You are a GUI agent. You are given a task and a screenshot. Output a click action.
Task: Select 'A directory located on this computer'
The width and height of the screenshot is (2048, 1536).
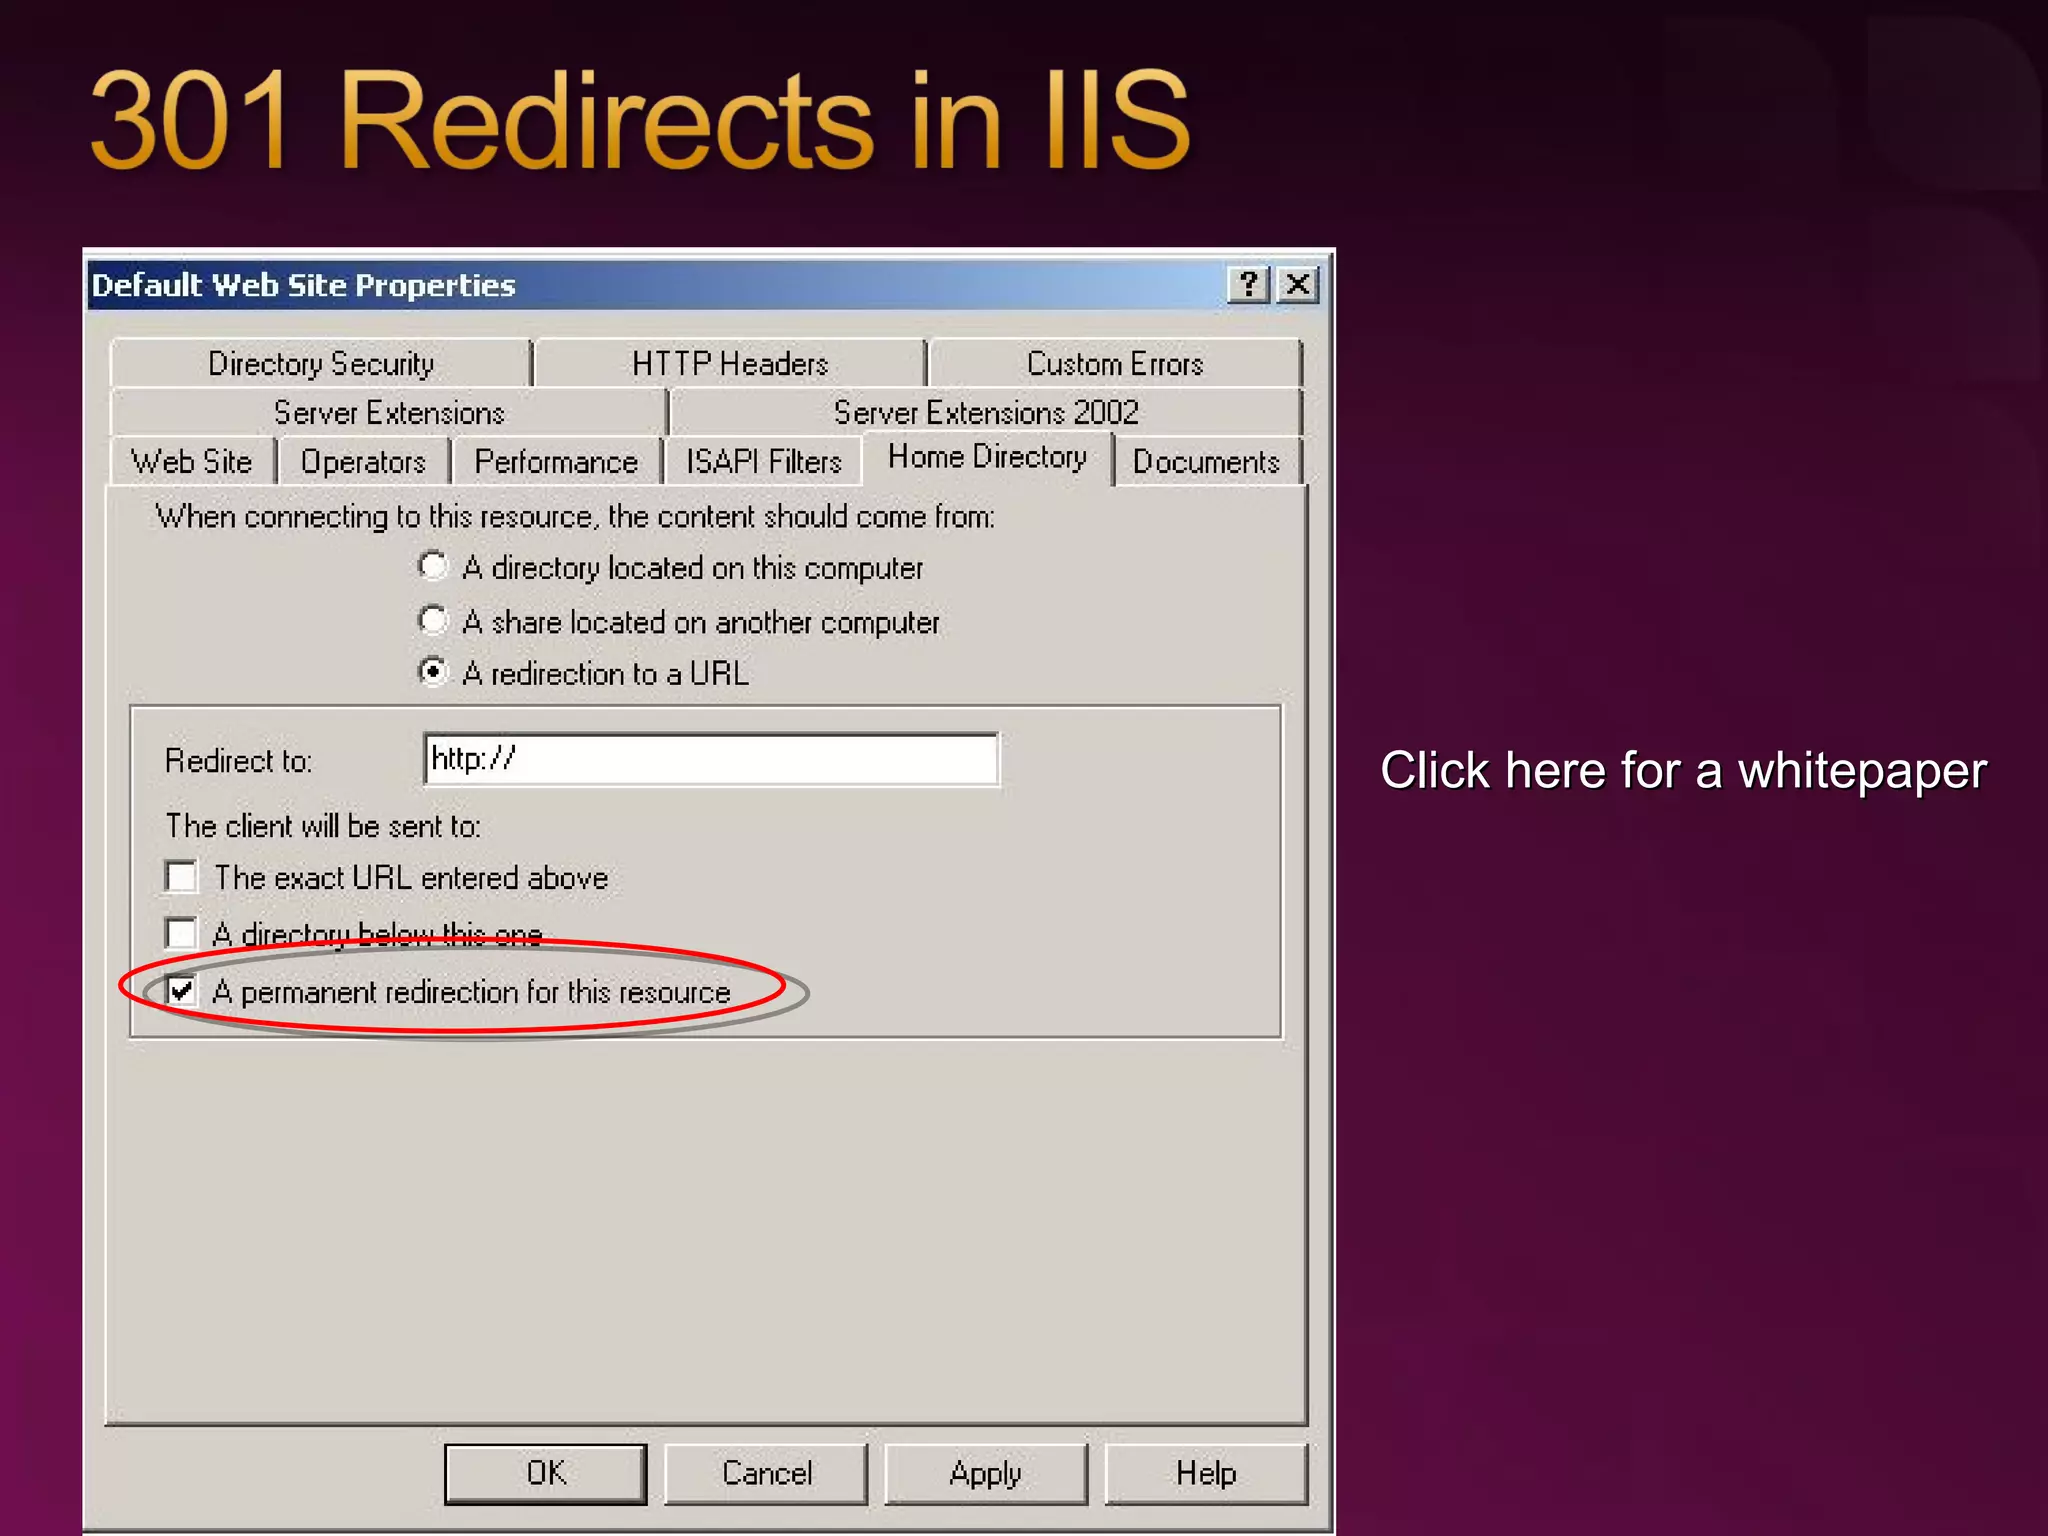[433, 567]
